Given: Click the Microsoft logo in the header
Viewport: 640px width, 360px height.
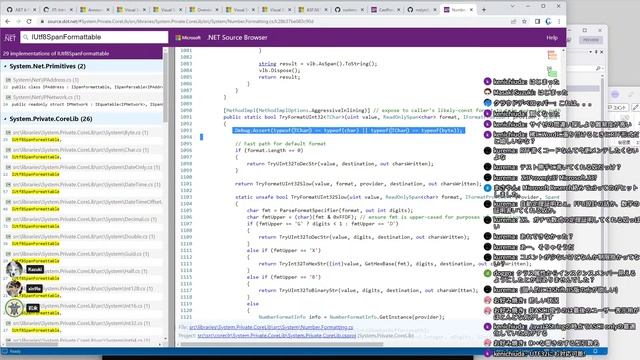Looking at the screenshot, I should point(188,38).
